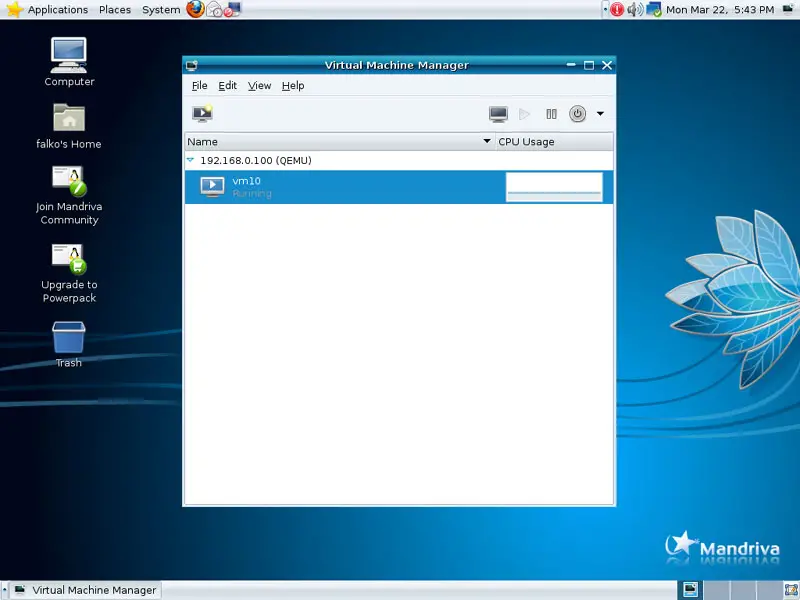Click the panel launcher next to mail
This screenshot has width=800, height=600.
(x=233, y=10)
